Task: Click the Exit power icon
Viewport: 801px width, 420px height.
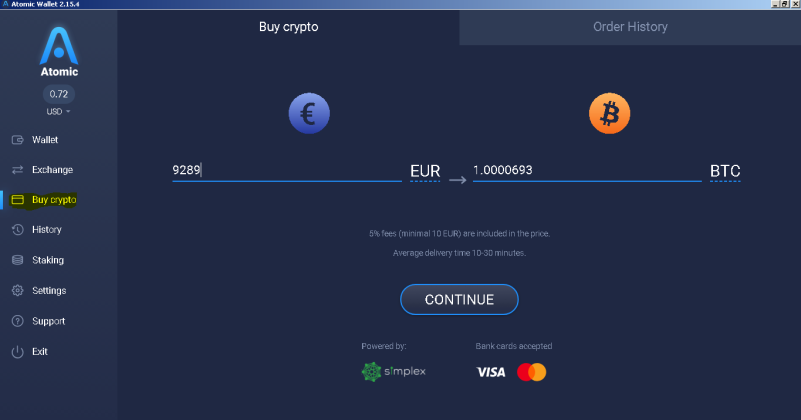Action: pyautogui.click(x=17, y=352)
